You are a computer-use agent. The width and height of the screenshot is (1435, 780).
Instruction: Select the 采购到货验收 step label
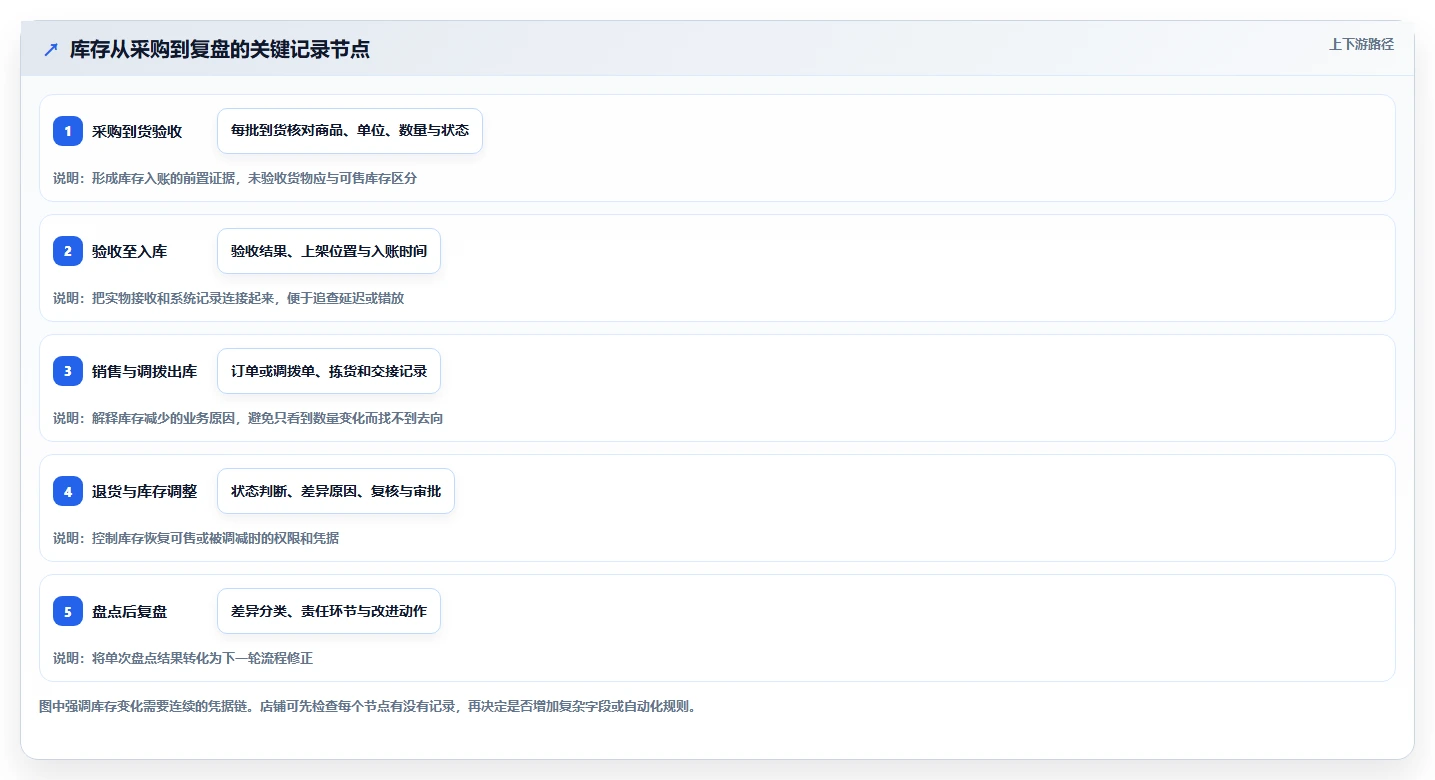(x=137, y=131)
